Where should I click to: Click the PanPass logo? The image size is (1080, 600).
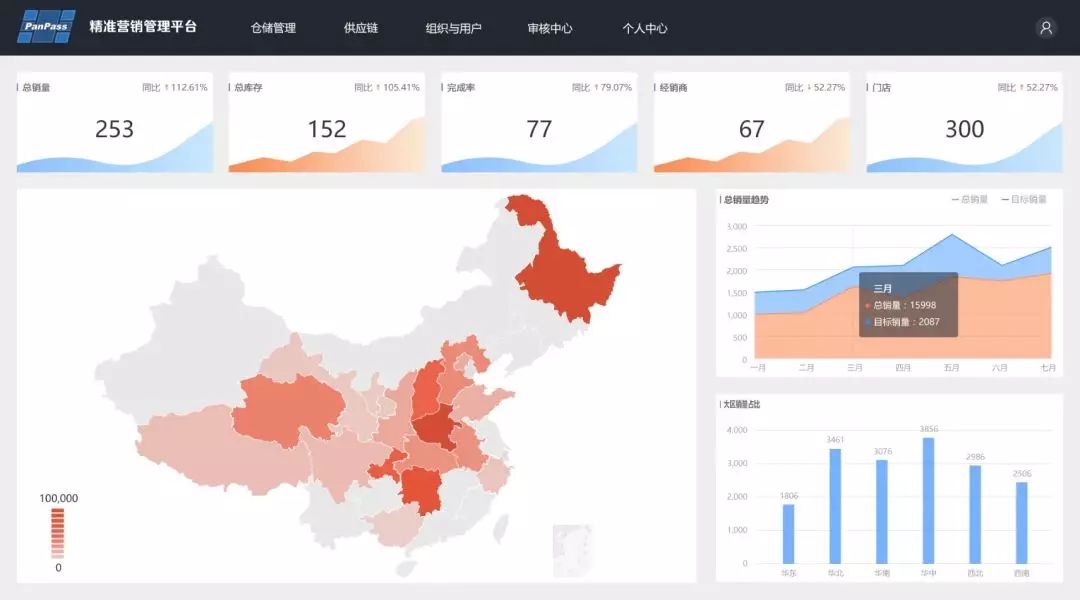[x=46, y=27]
